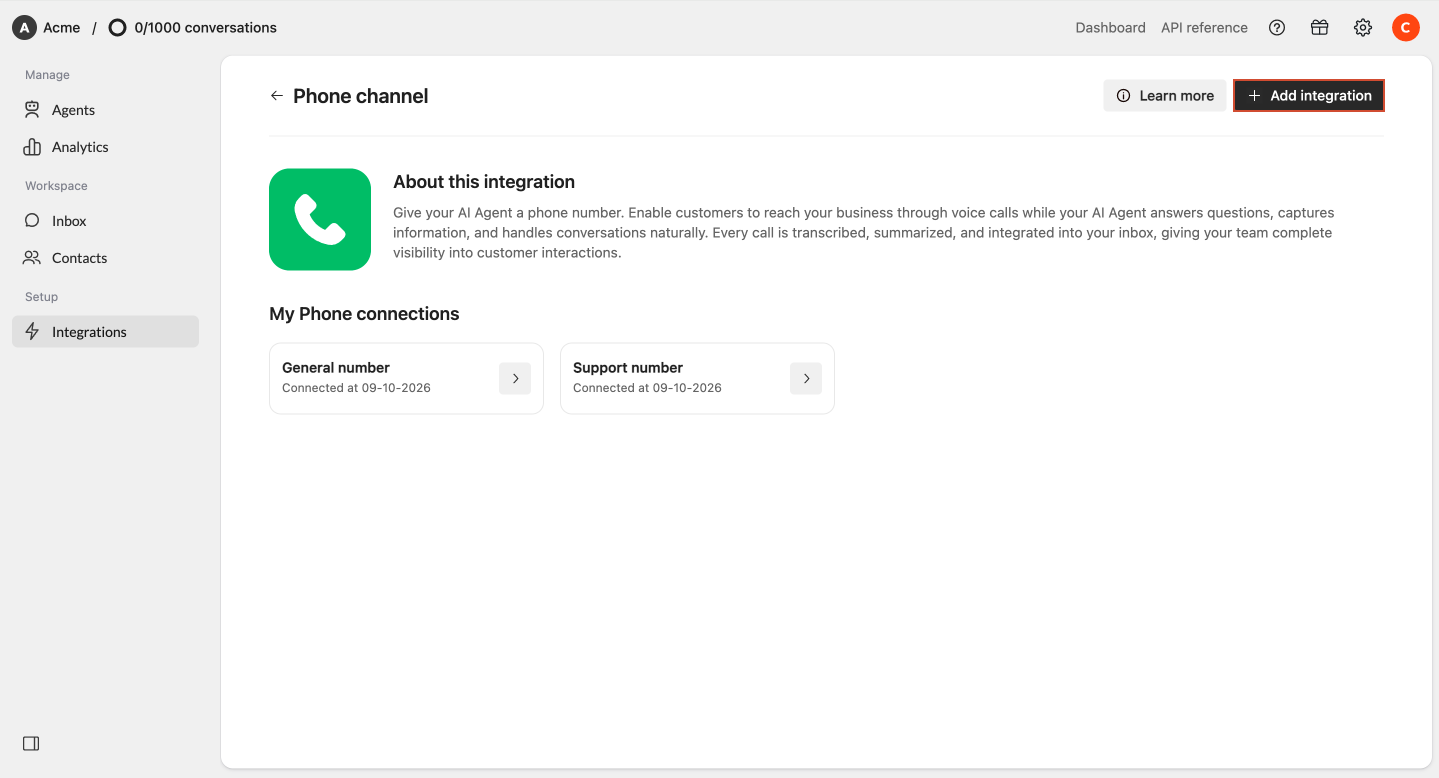Click the Support number card title
Image resolution: width=1439 pixels, height=778 pixels.
point(628,368)
